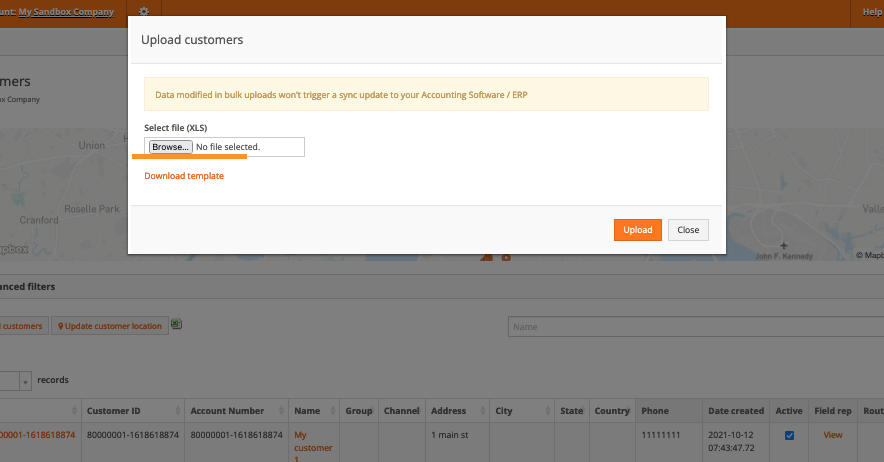Click the orange Upload button
884x462 pixels.
pyautogui.click(x=637, y=230)
